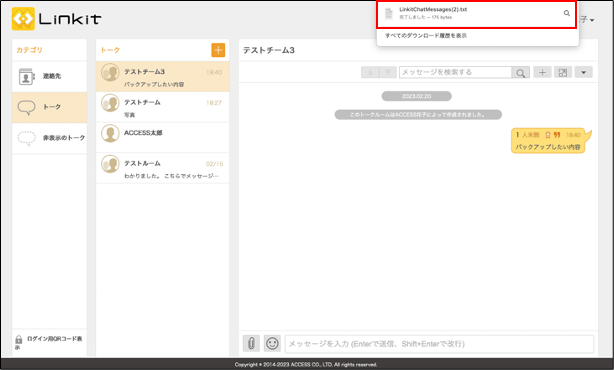Show download in folder magnifier icon

click(567, 13)
